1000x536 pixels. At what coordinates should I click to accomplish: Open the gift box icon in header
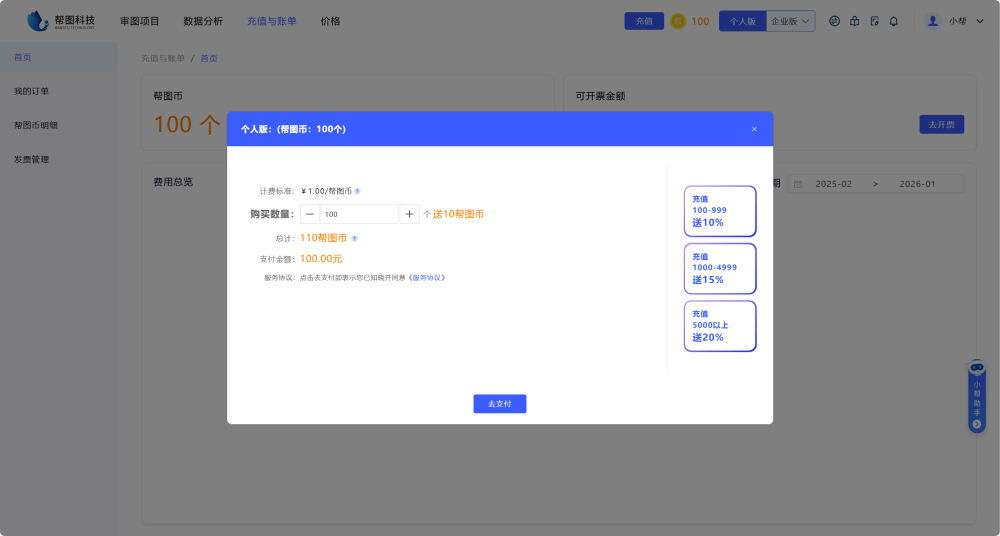pos(854,21)
